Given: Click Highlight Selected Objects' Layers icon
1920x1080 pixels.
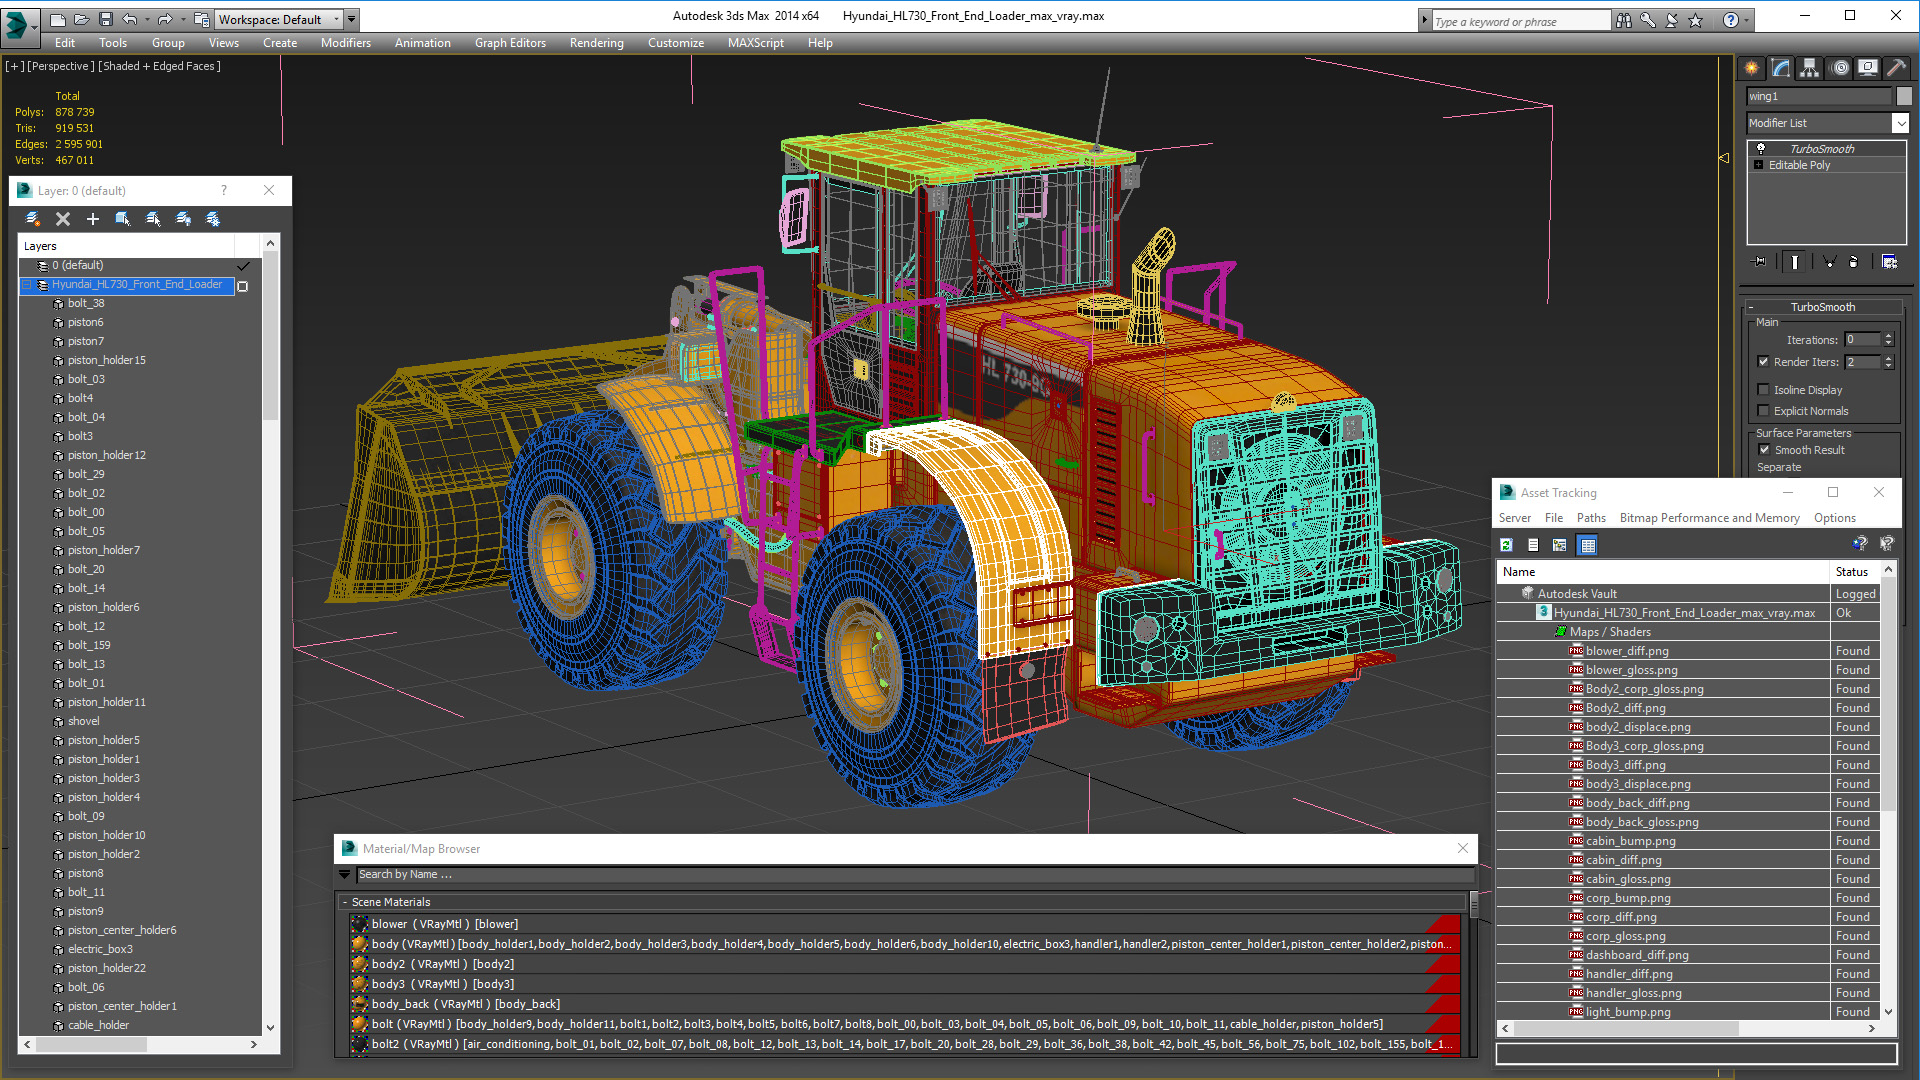Looking at the screenshot, I should (153, 219).
